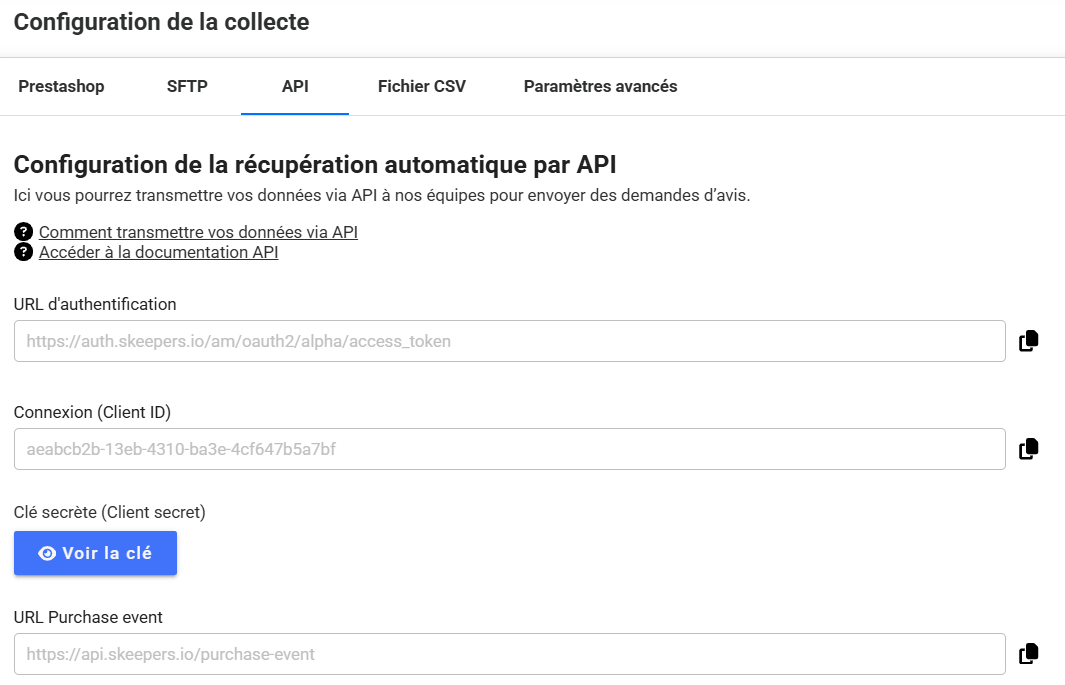1065x685 pixels.
Task: Select the URL Purchase event field
Action: (x=509, y=654)
